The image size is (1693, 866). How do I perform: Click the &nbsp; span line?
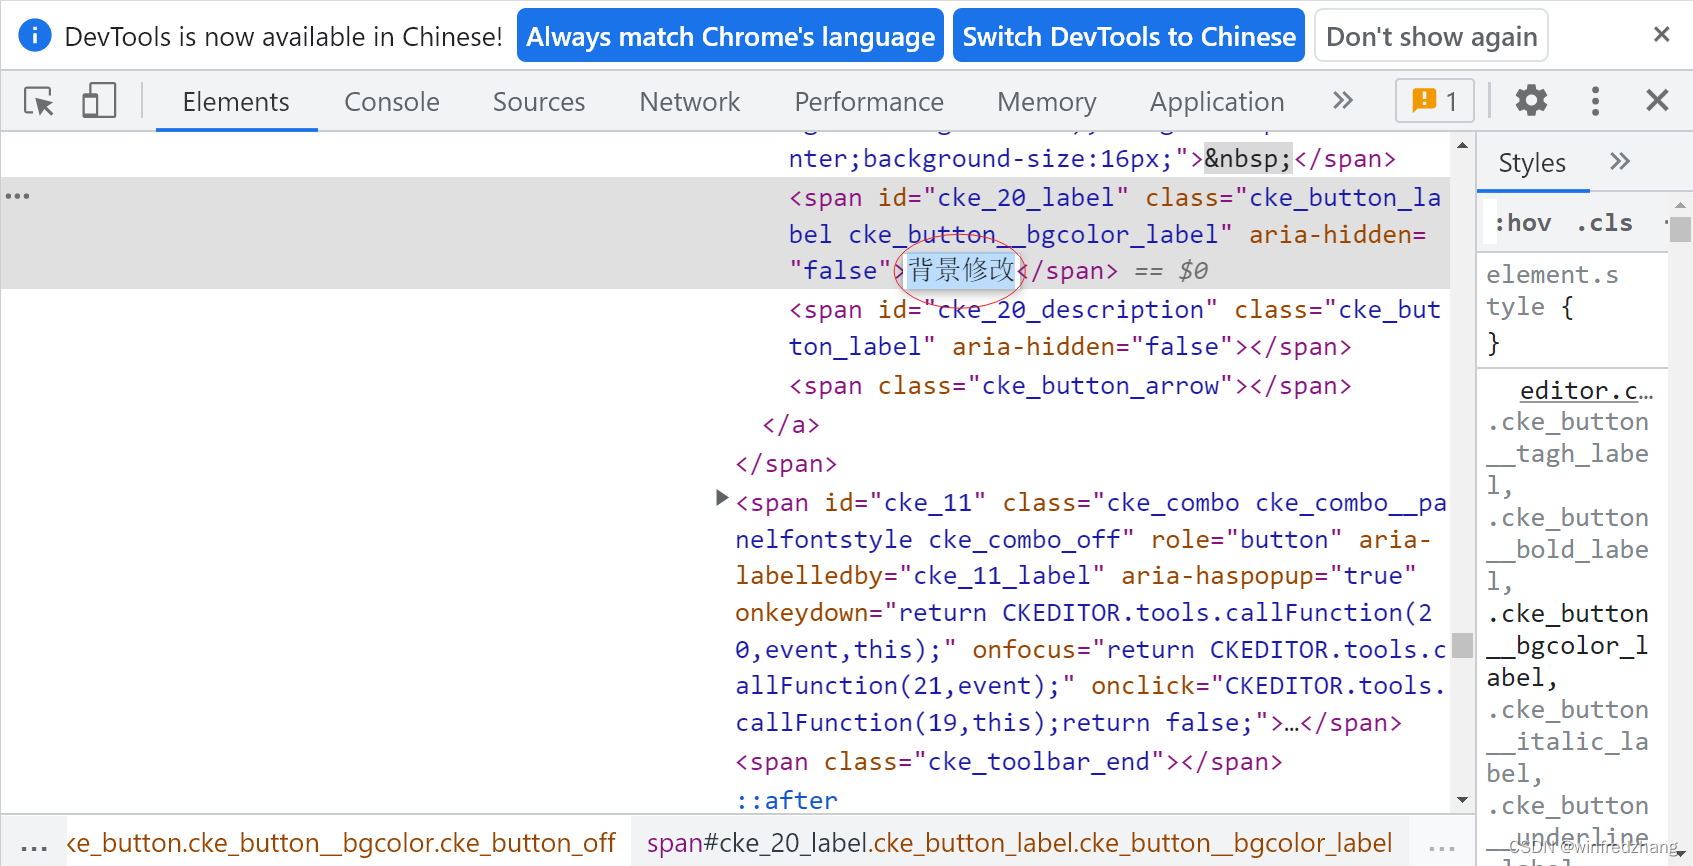(1092, 159)
